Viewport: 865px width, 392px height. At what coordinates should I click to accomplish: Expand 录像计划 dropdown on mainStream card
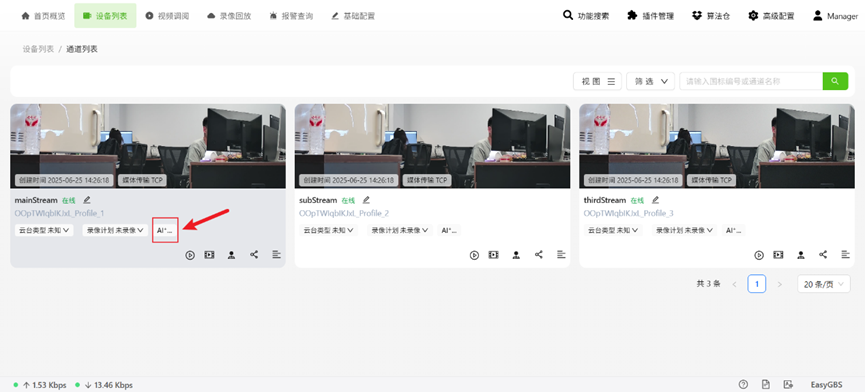coord(116,230)
